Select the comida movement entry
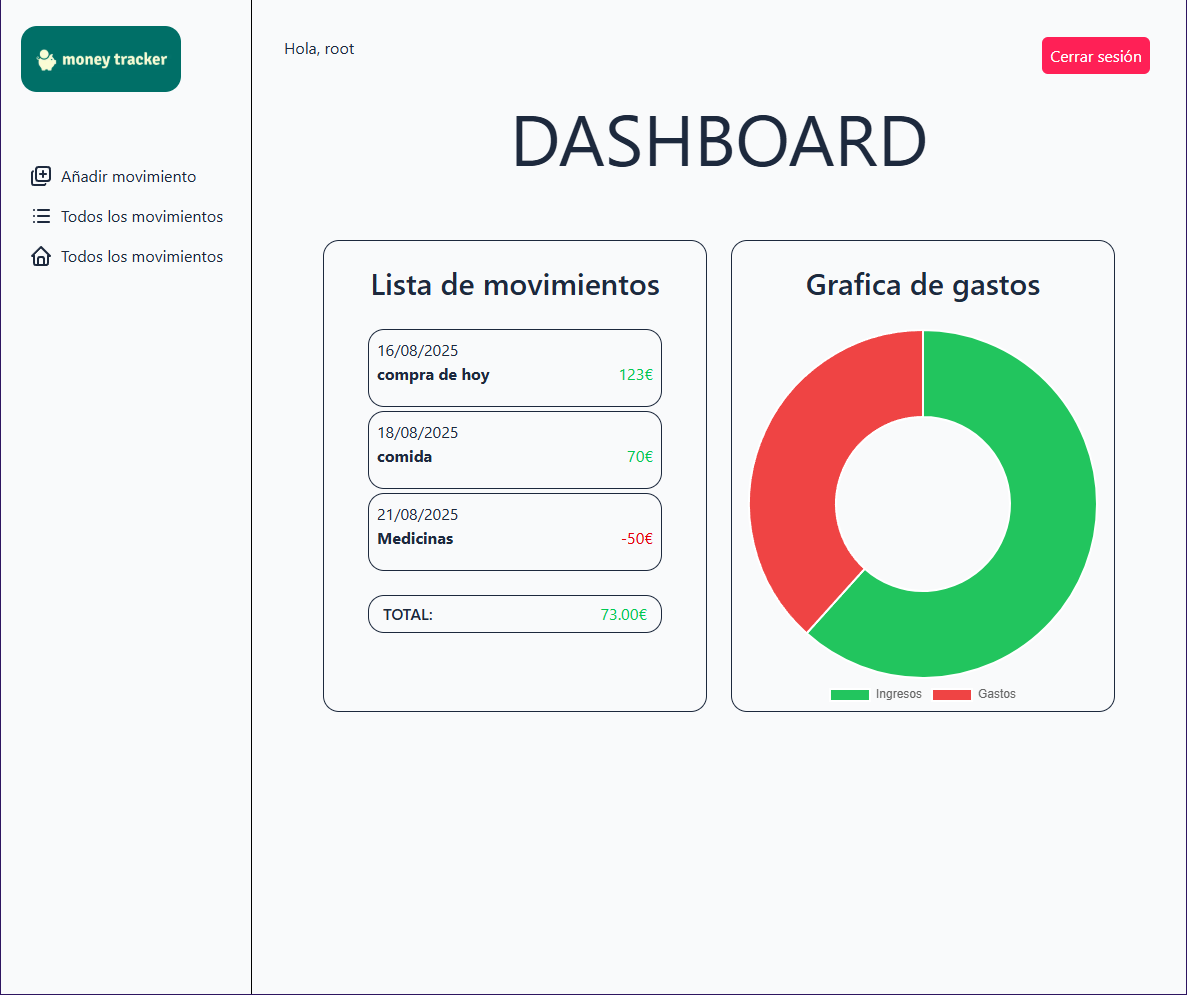Viewport: 1187px width, 995px height. [x=514, y=449]
